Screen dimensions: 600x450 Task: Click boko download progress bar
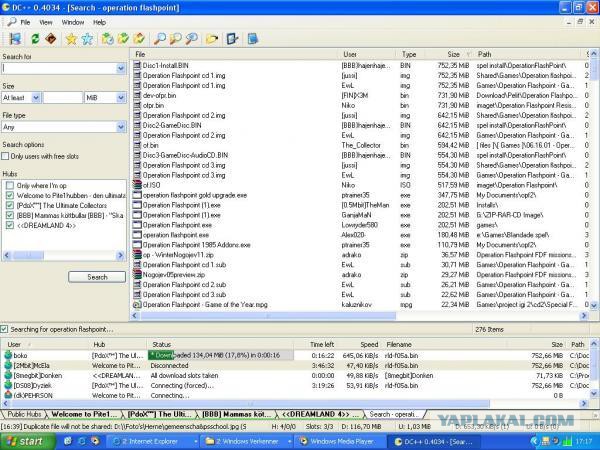[221, 355]
